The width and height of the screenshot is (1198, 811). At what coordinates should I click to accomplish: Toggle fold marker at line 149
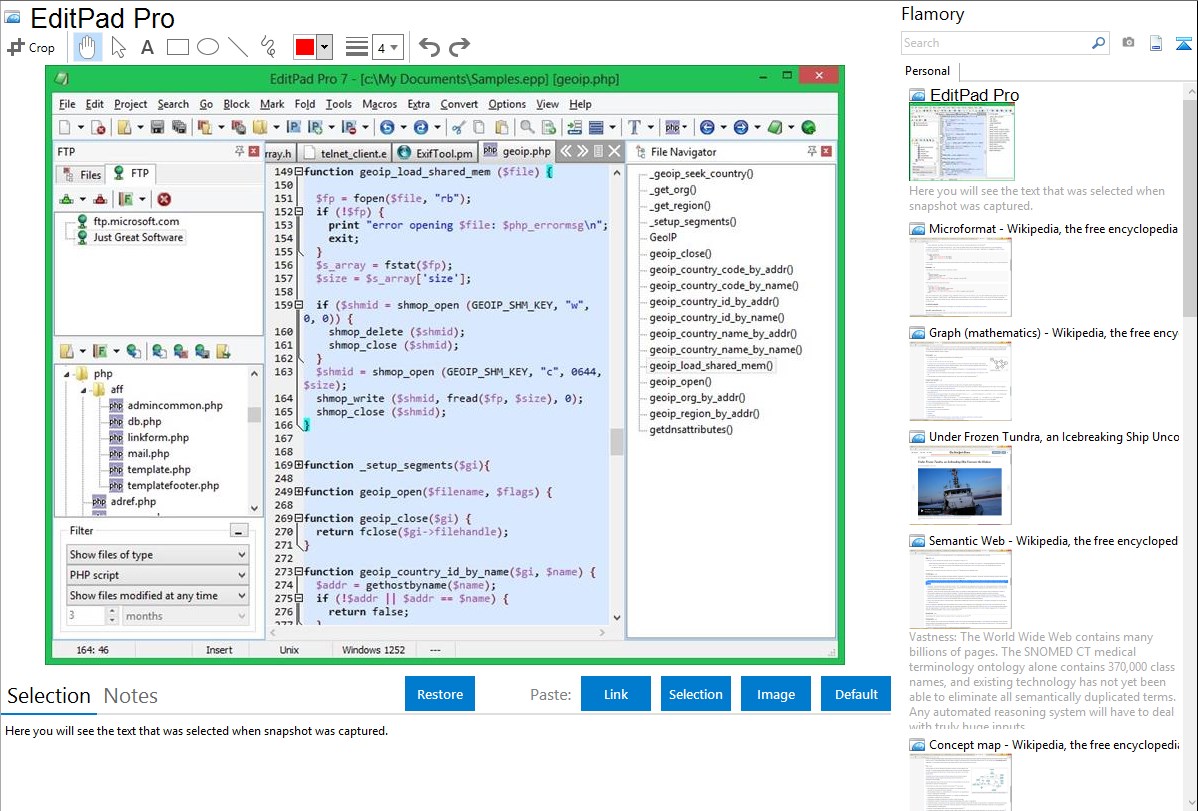pos(300,172)
